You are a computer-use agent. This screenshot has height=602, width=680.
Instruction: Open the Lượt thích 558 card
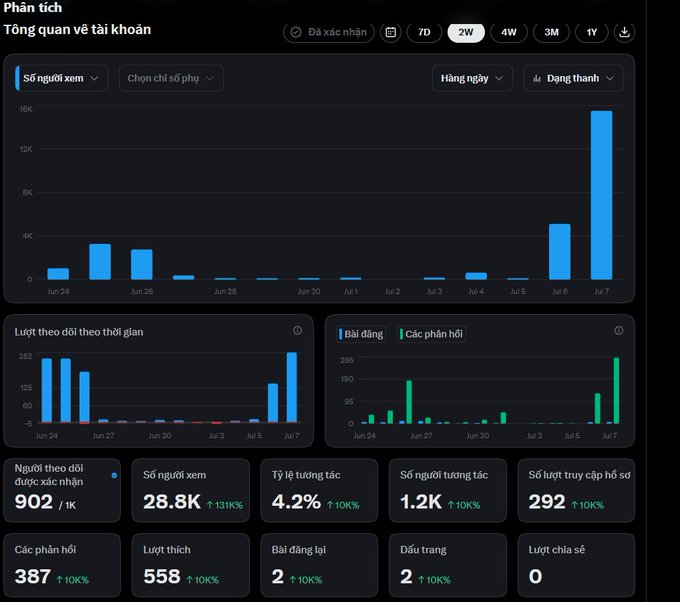click(191, 565)
